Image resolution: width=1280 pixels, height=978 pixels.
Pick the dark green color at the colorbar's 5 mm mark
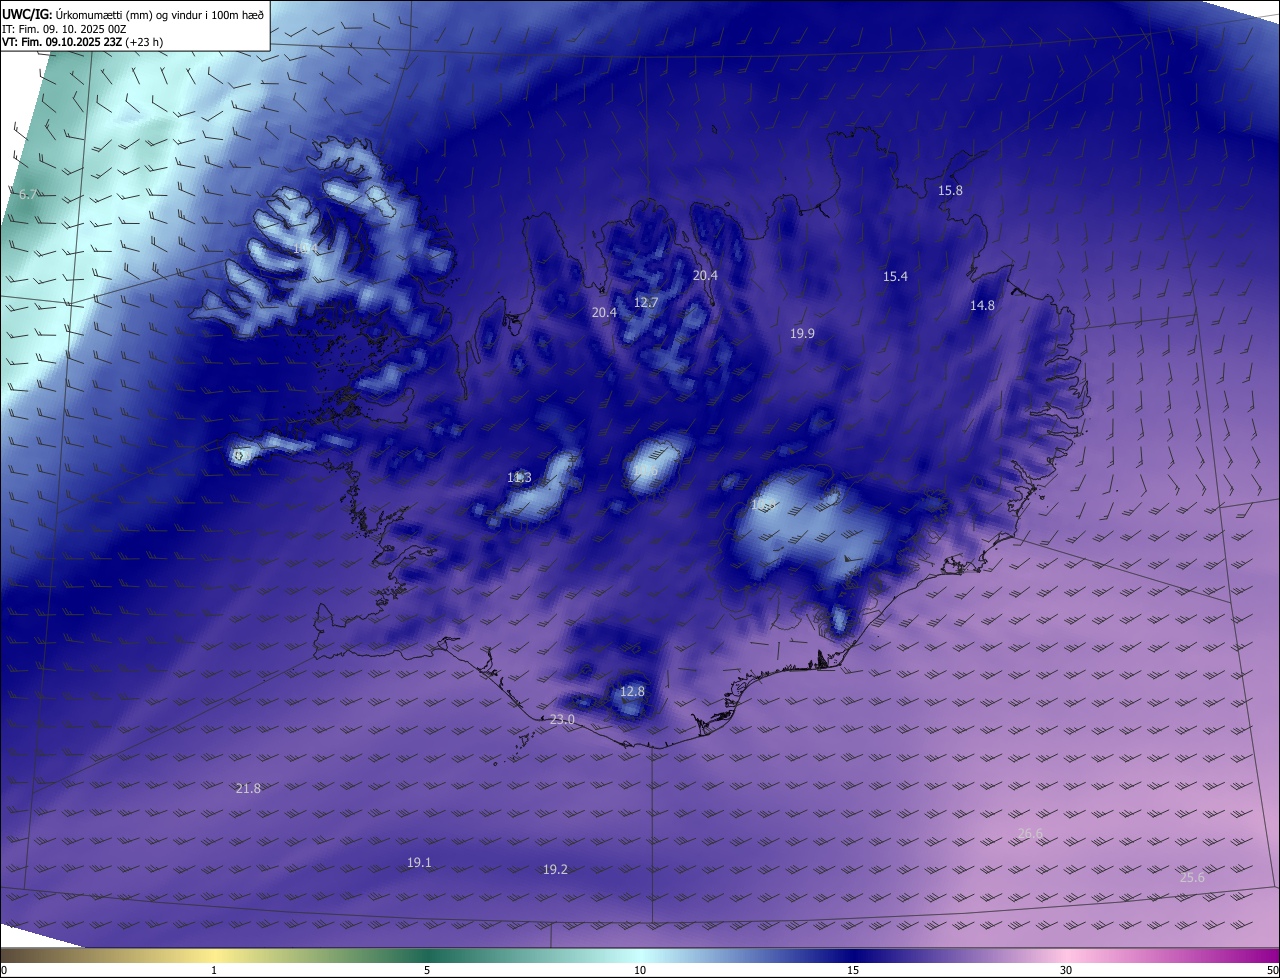427,955
